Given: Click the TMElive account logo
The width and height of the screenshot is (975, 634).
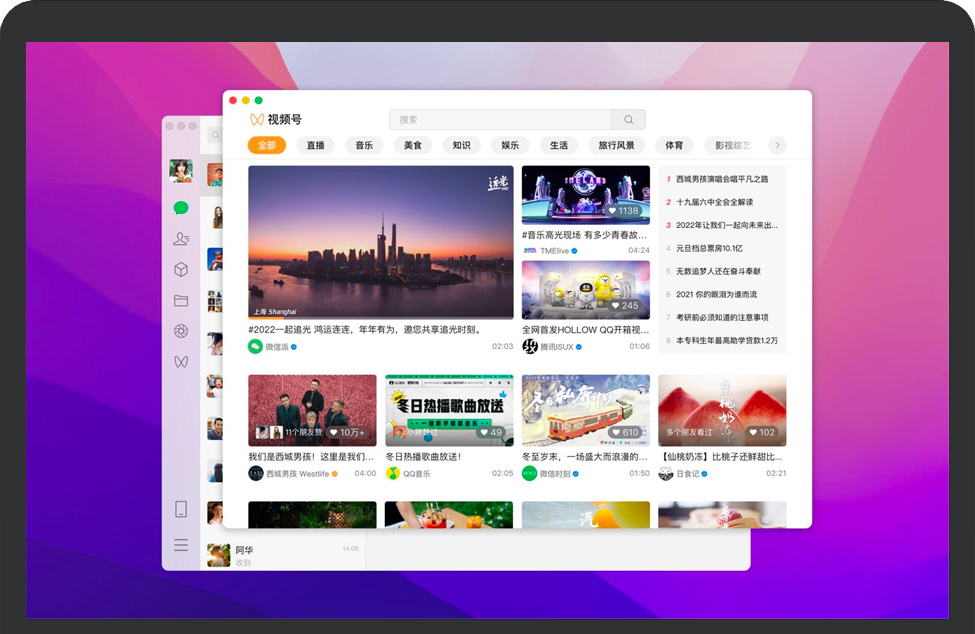Looking at the screenshot, I should click(x=530, y=250).
